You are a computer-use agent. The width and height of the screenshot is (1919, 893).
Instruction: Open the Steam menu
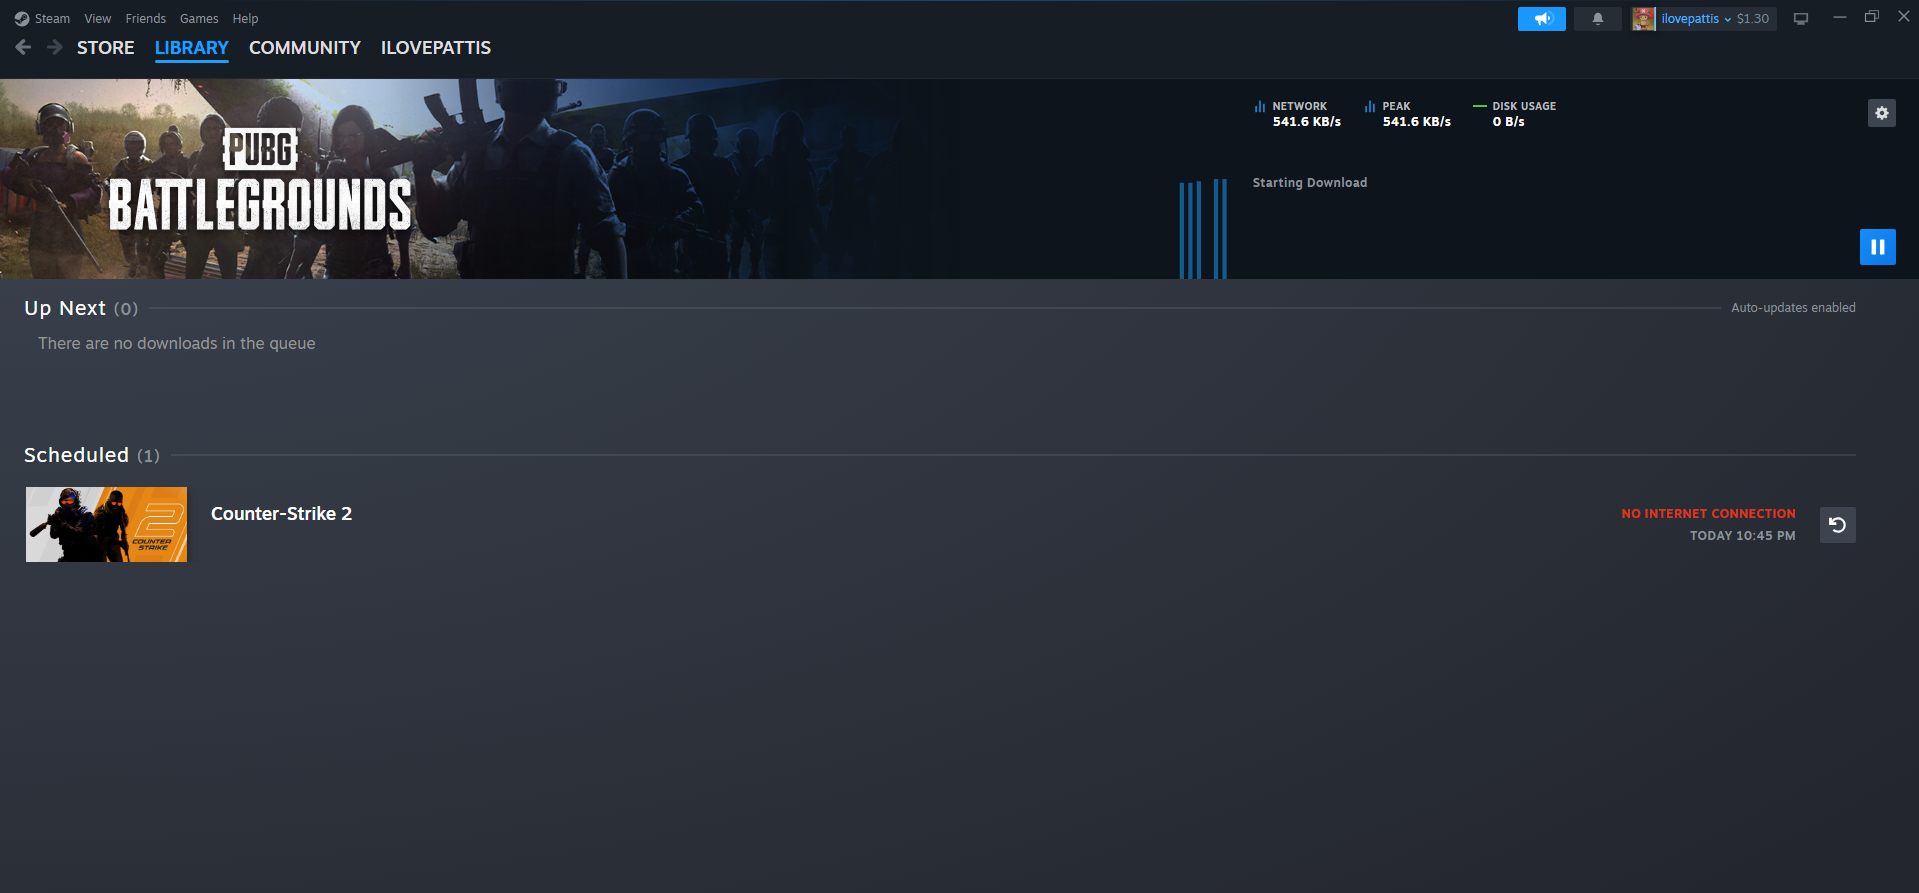(x=52, y=19)
